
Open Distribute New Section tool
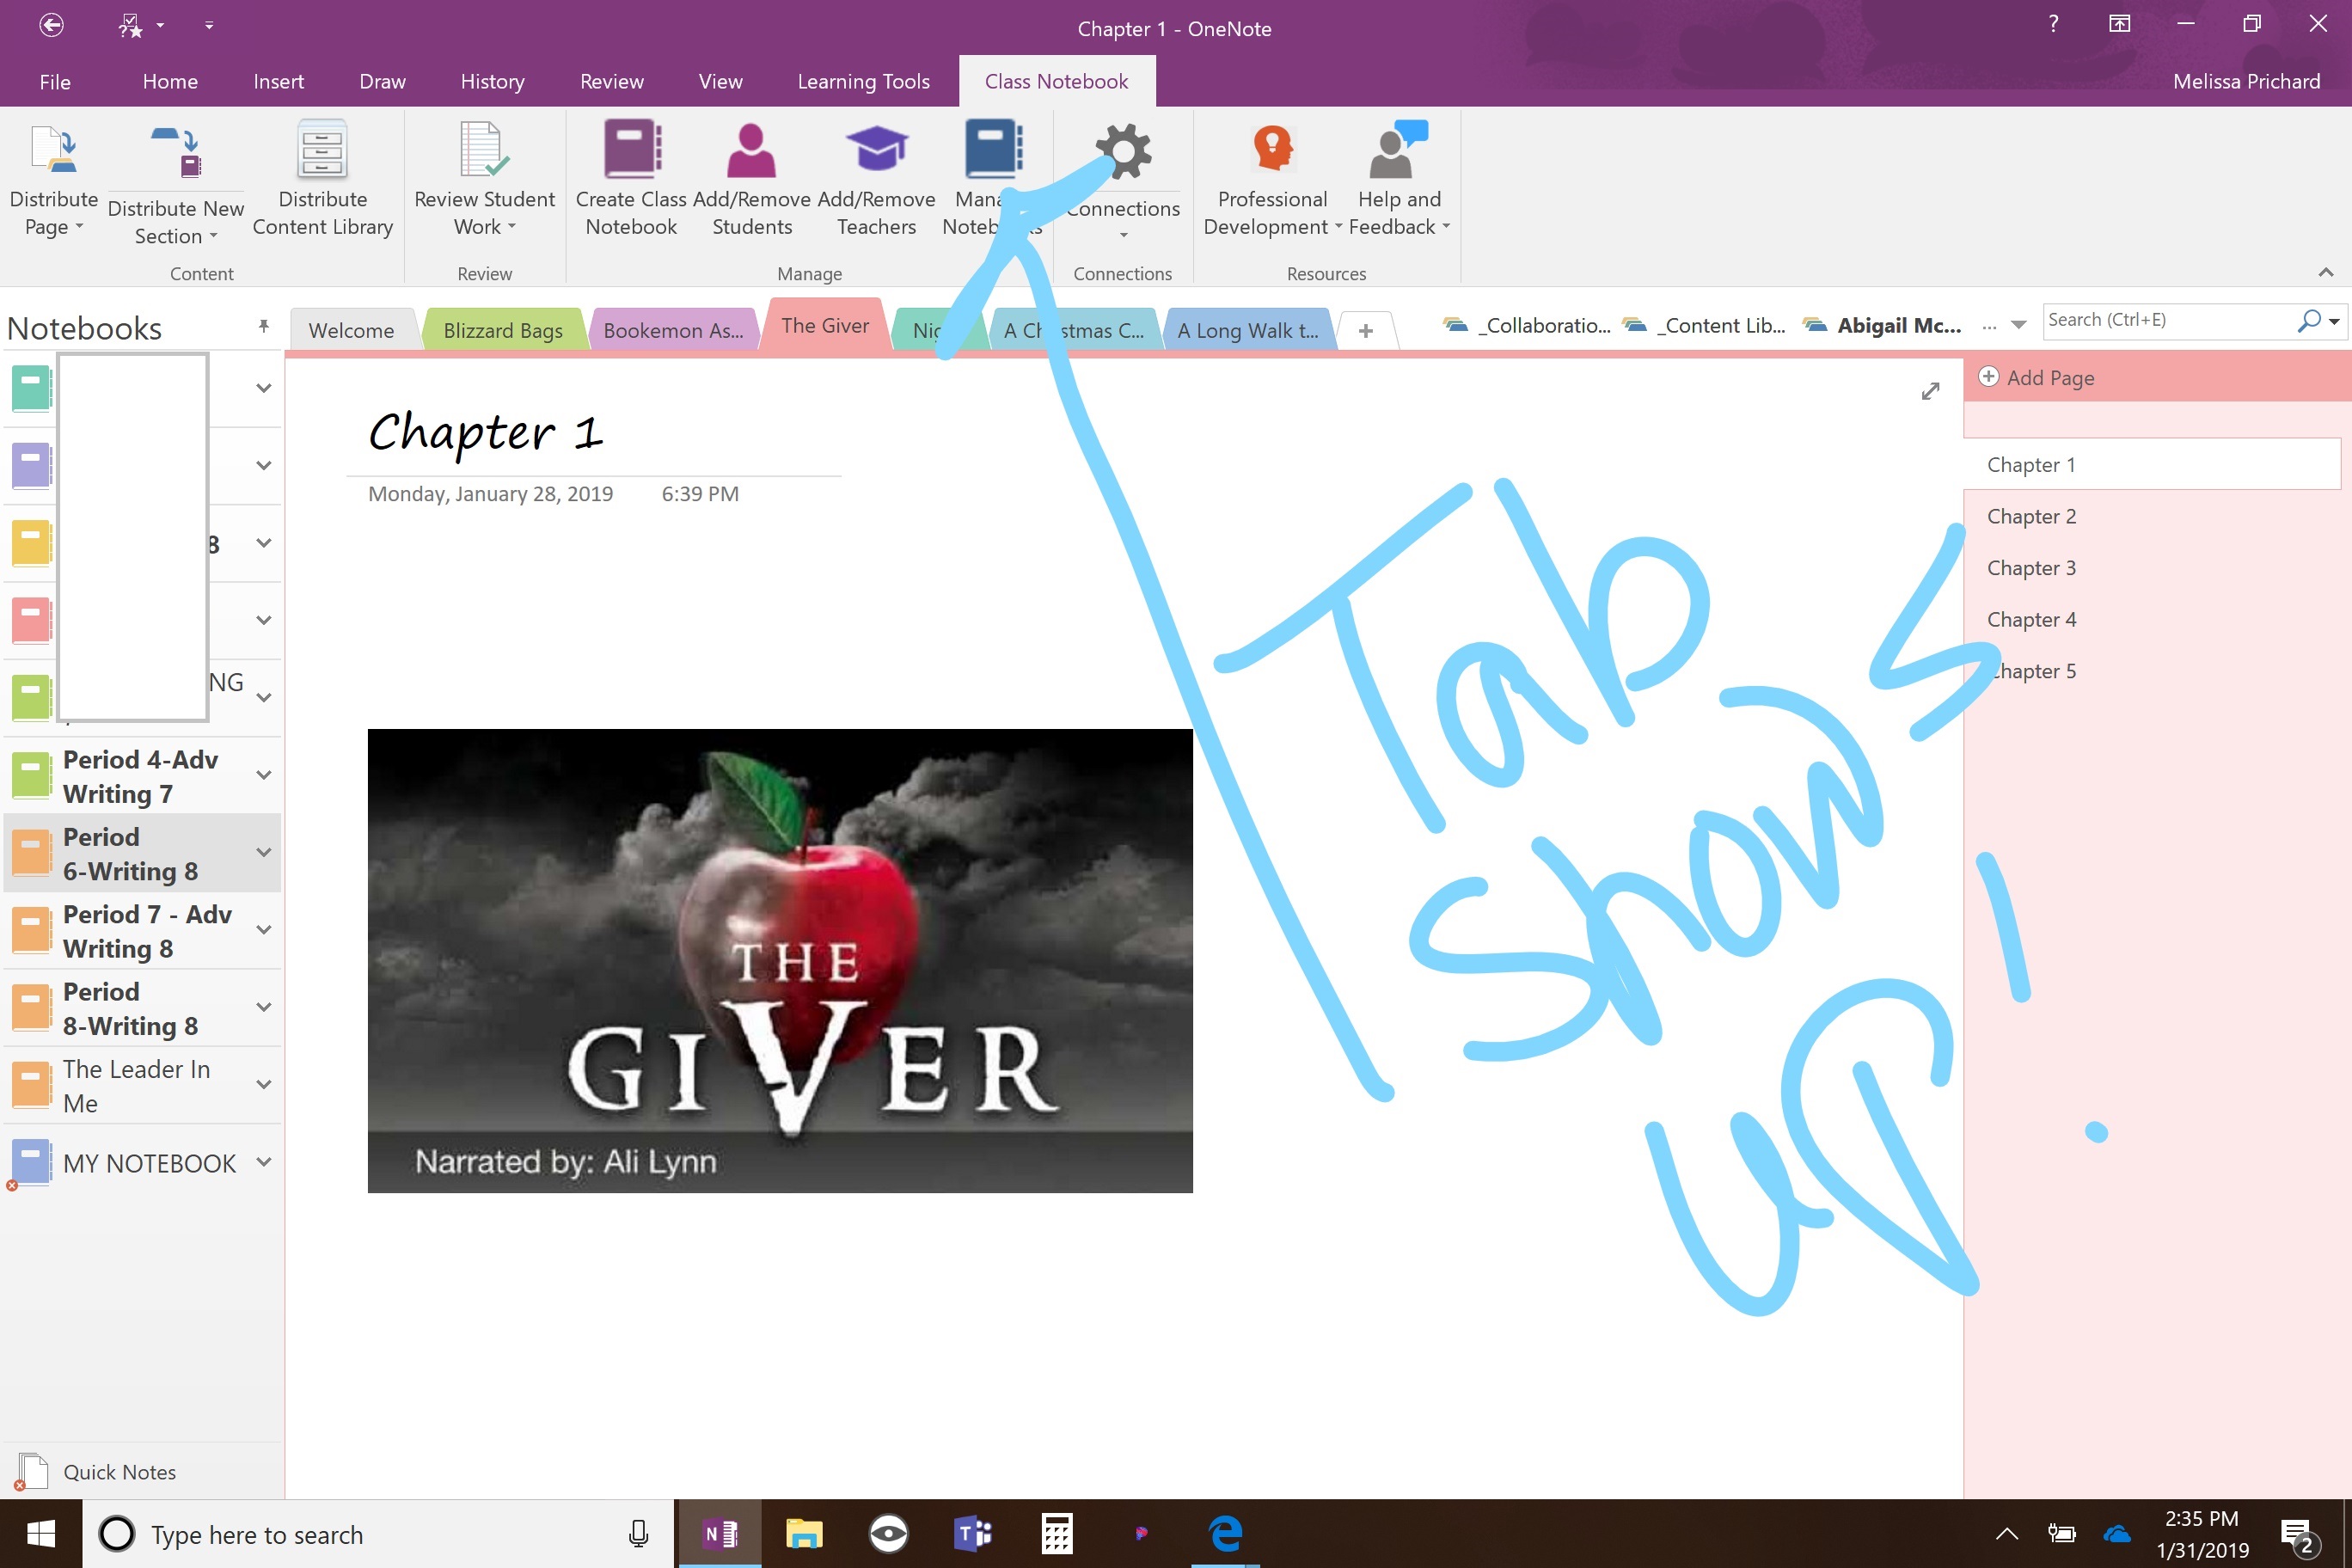pos(176,152)
